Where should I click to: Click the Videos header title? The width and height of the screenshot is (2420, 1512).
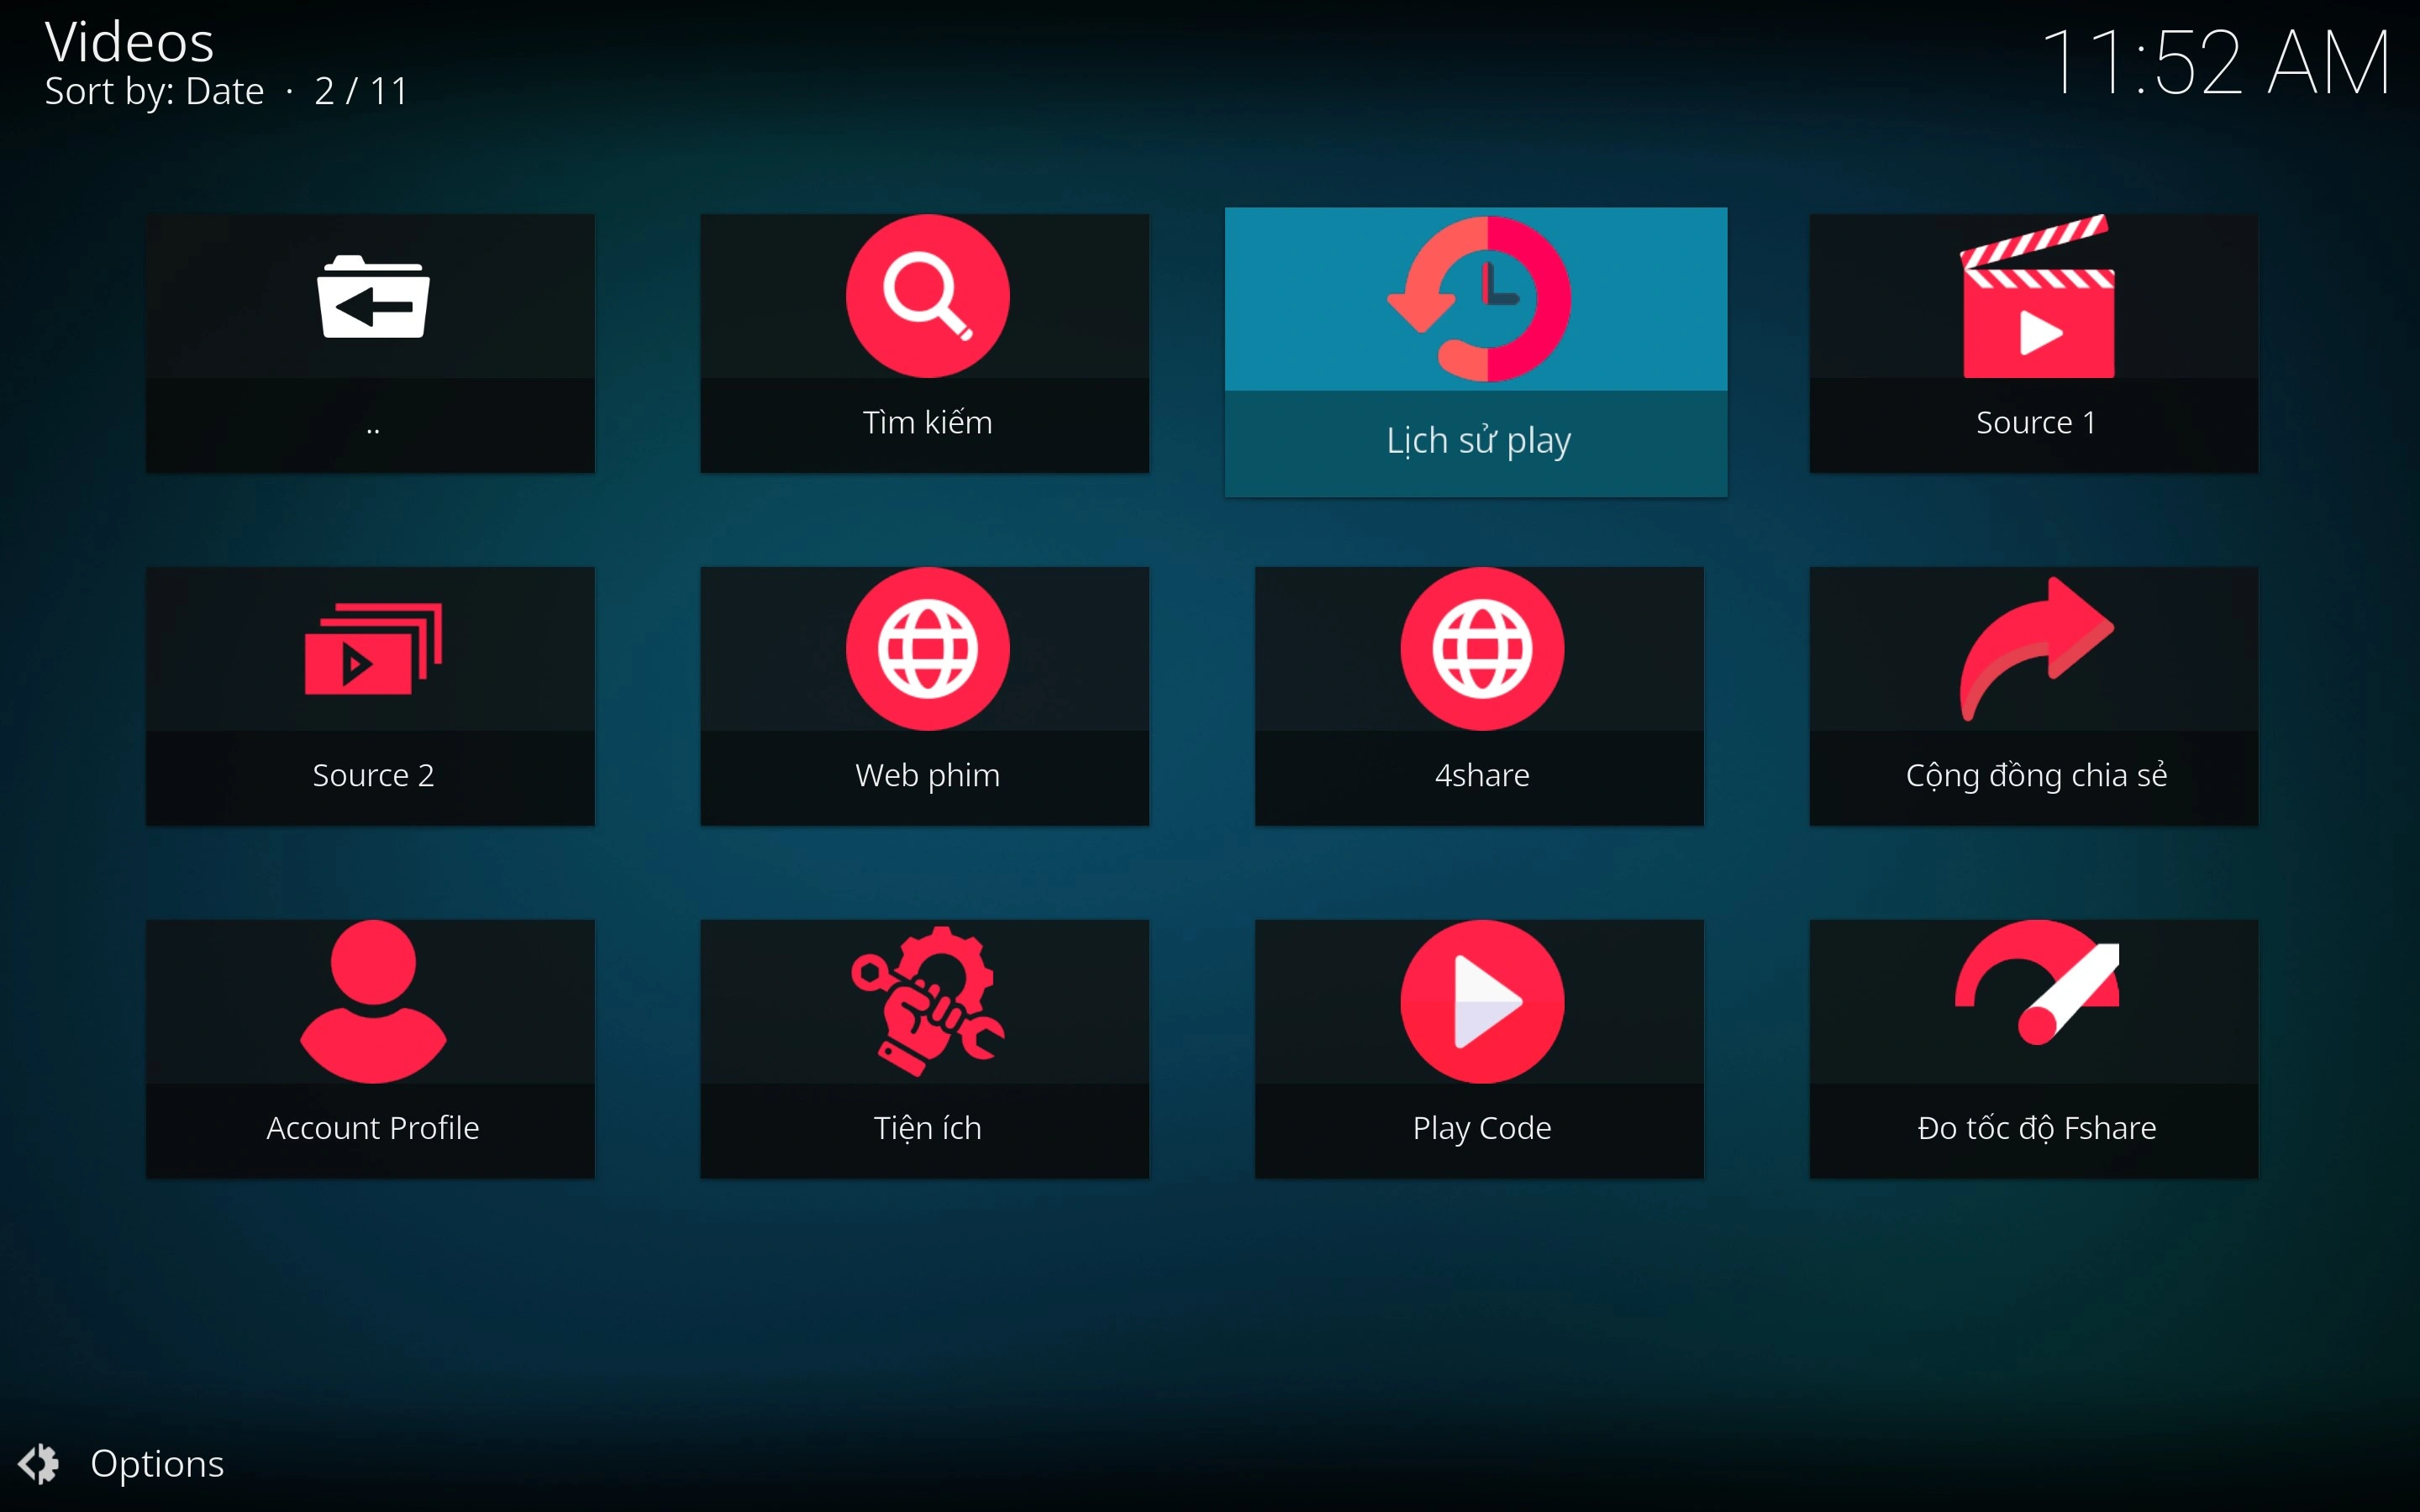pos(128,41)
